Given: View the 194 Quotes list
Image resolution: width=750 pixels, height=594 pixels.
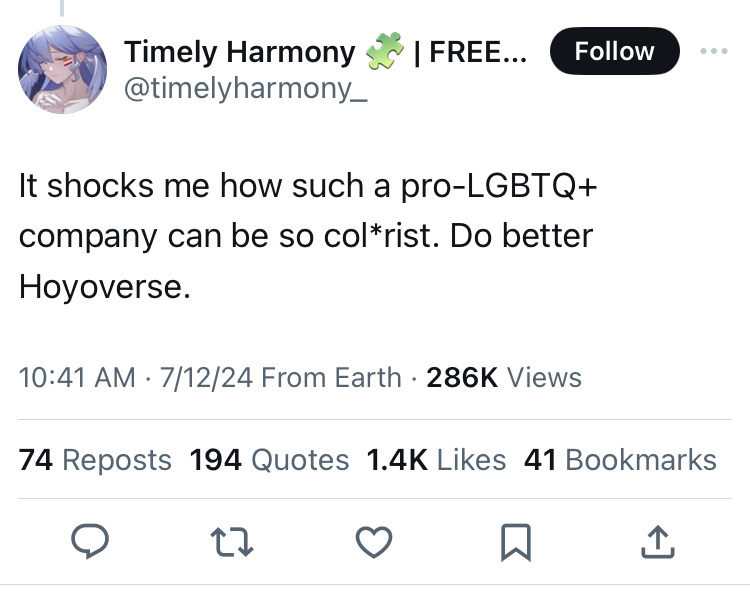Looking at the screenshot, I should (269, 460).
